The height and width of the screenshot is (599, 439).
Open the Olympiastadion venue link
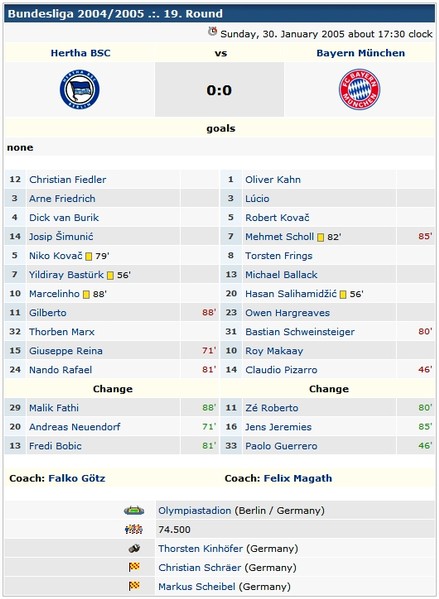(194, 510)
